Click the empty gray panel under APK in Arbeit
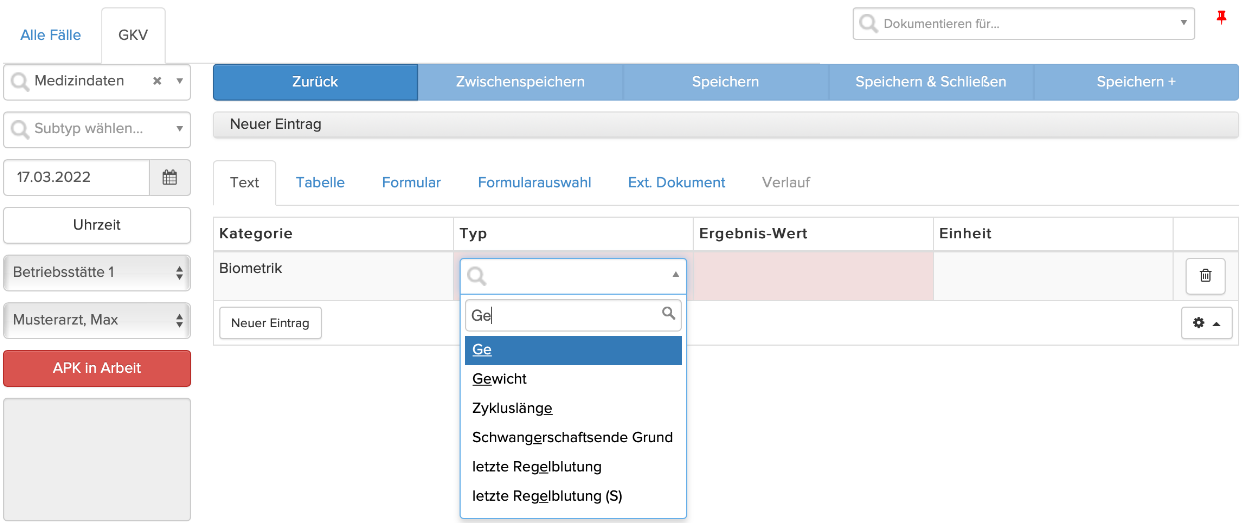Image resolution: width=1244 pixels, height=523 pixels. coord(97,459)
